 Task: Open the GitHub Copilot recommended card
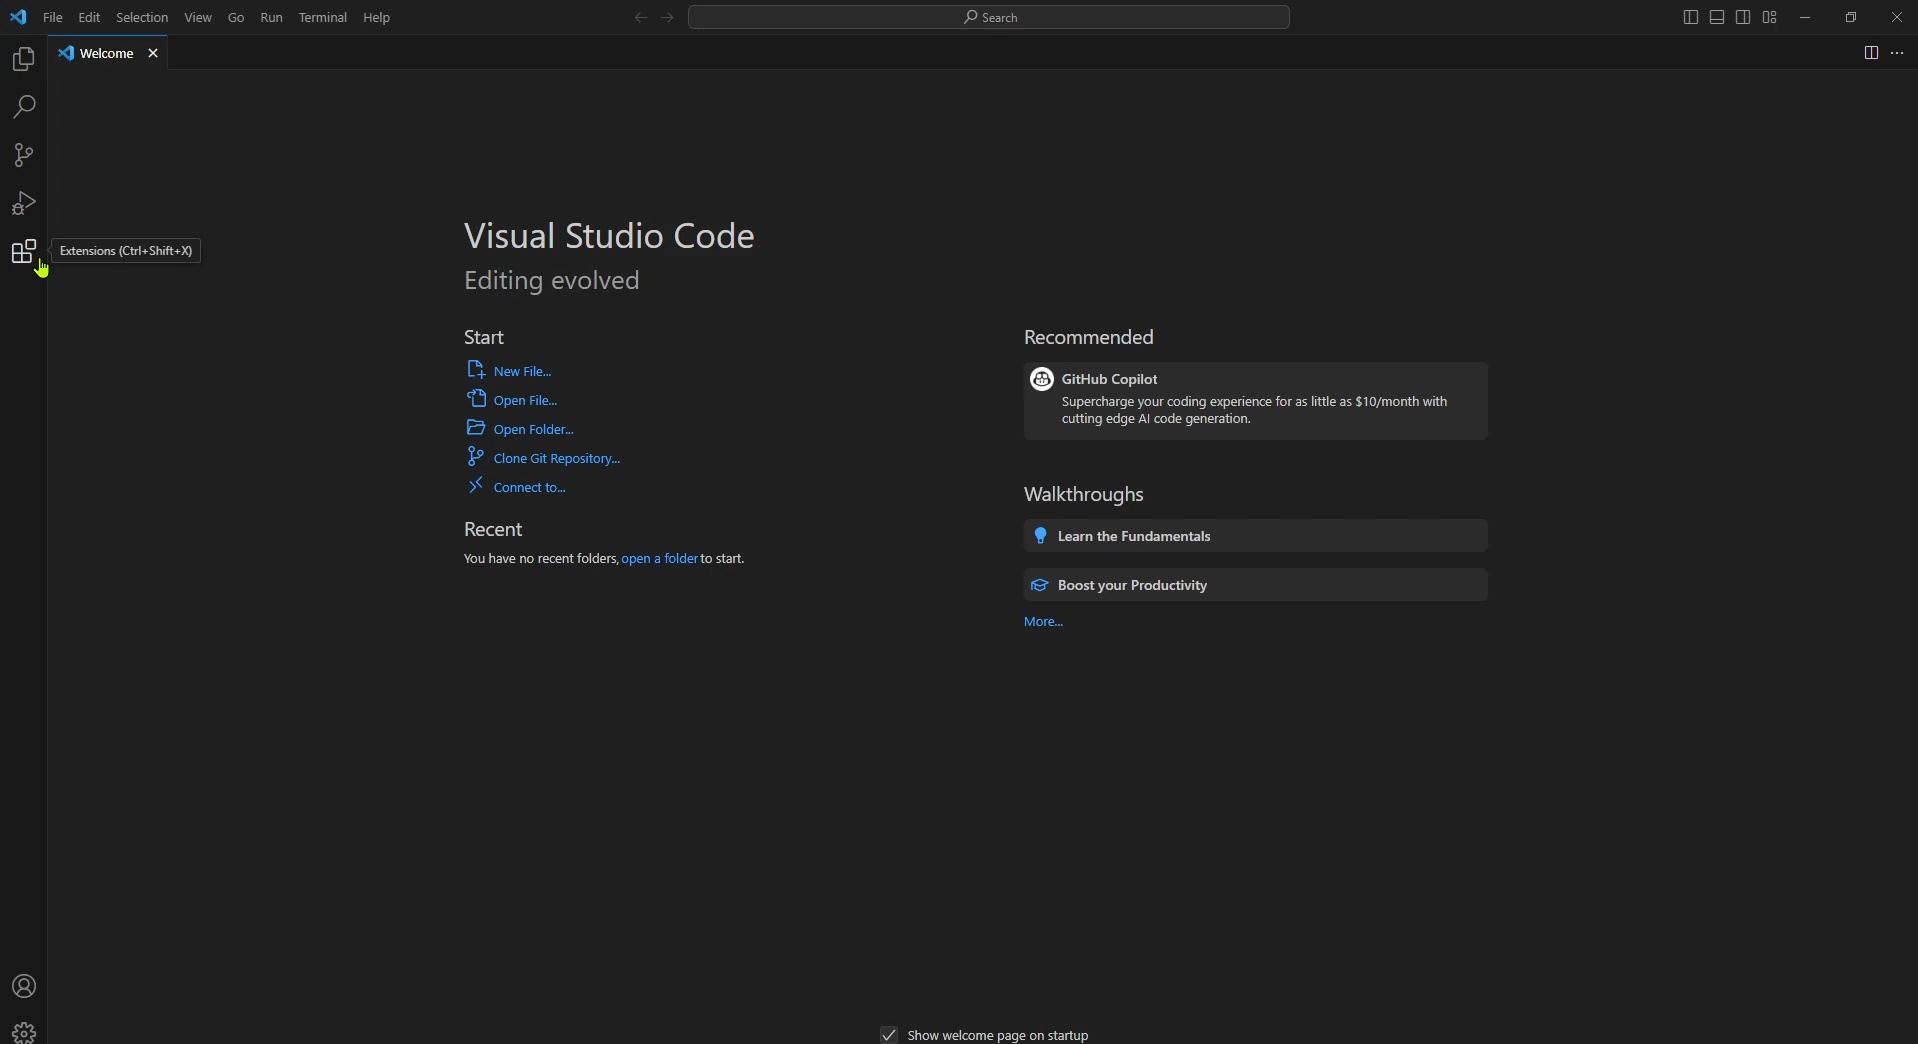tap(1257, 401)
